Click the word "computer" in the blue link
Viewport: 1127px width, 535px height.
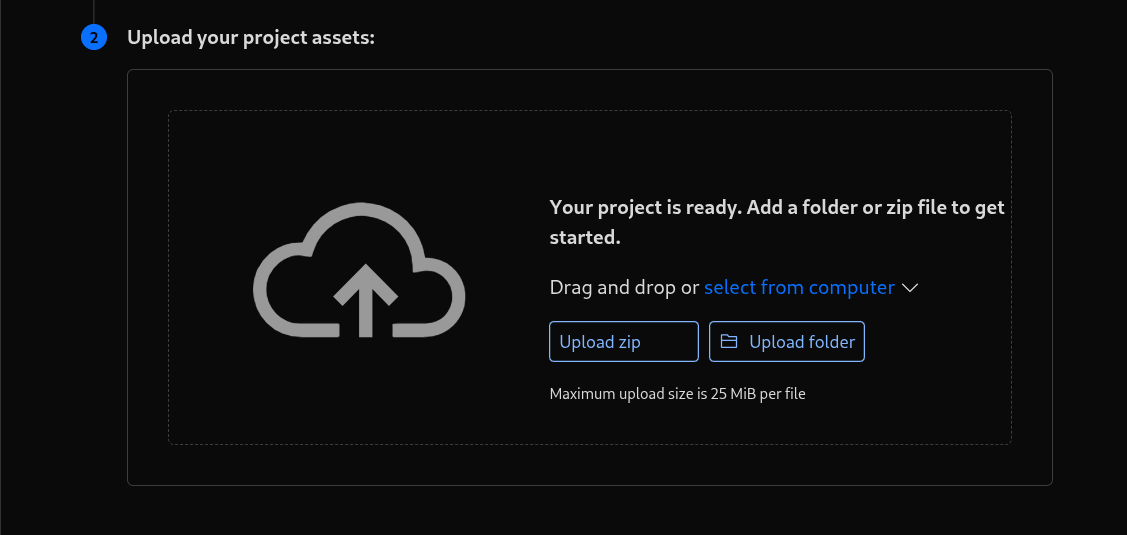851,288
